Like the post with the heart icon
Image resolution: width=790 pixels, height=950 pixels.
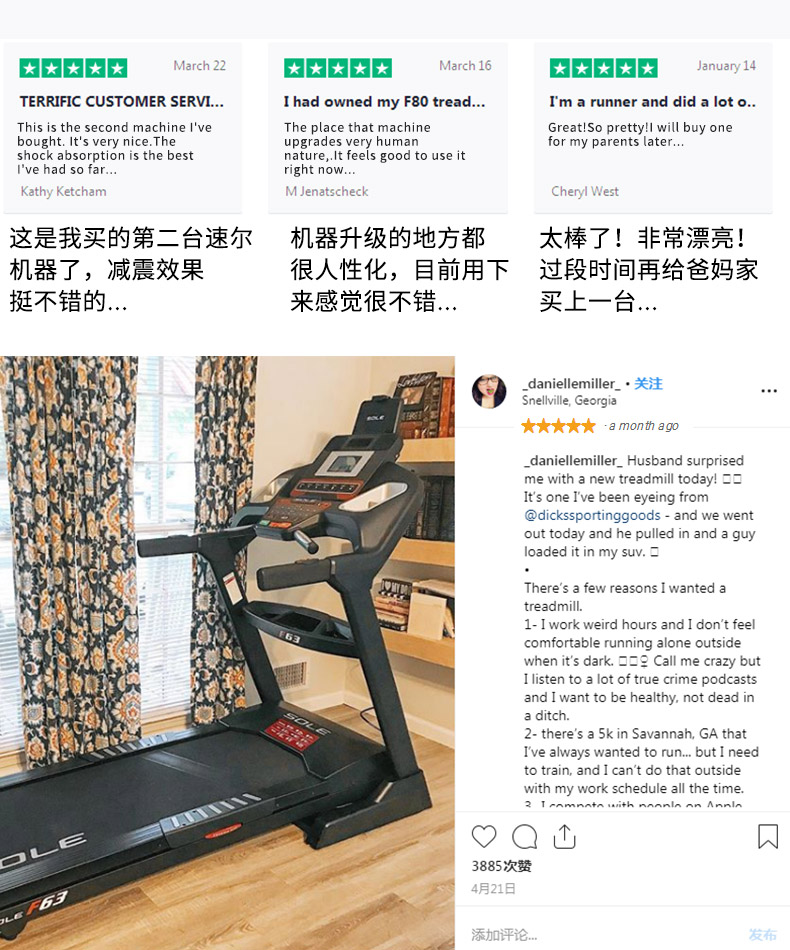pyautogui.click(x=483, y=837)
